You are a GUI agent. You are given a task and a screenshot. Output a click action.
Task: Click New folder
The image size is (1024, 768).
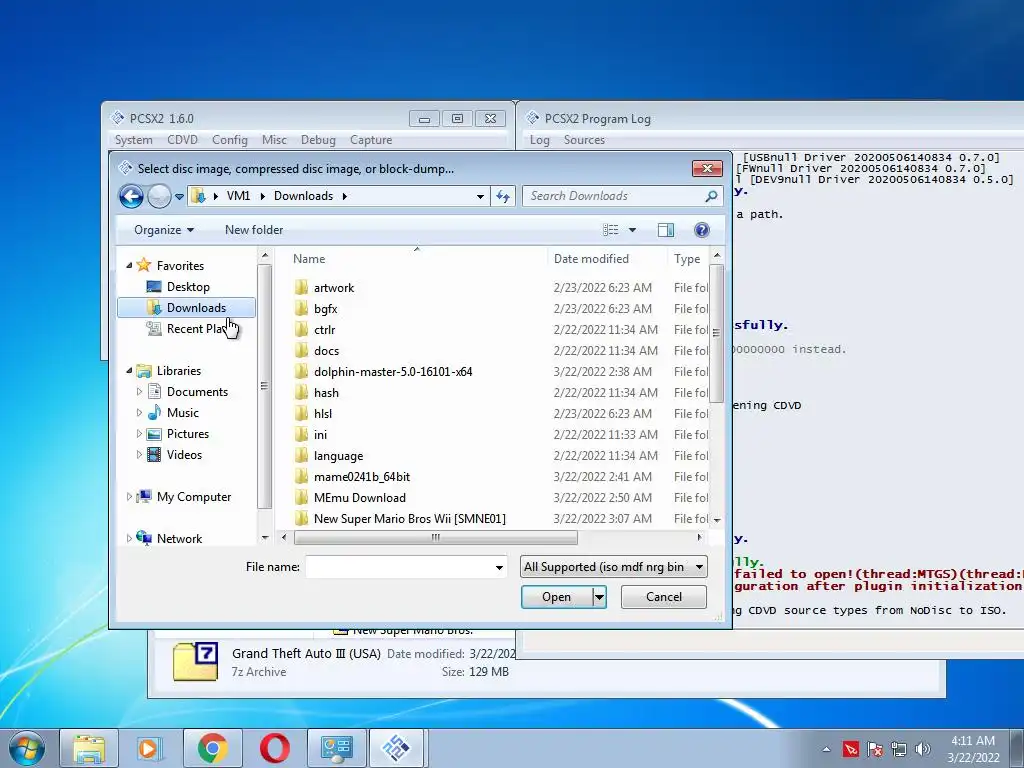(x=254, y=230)
